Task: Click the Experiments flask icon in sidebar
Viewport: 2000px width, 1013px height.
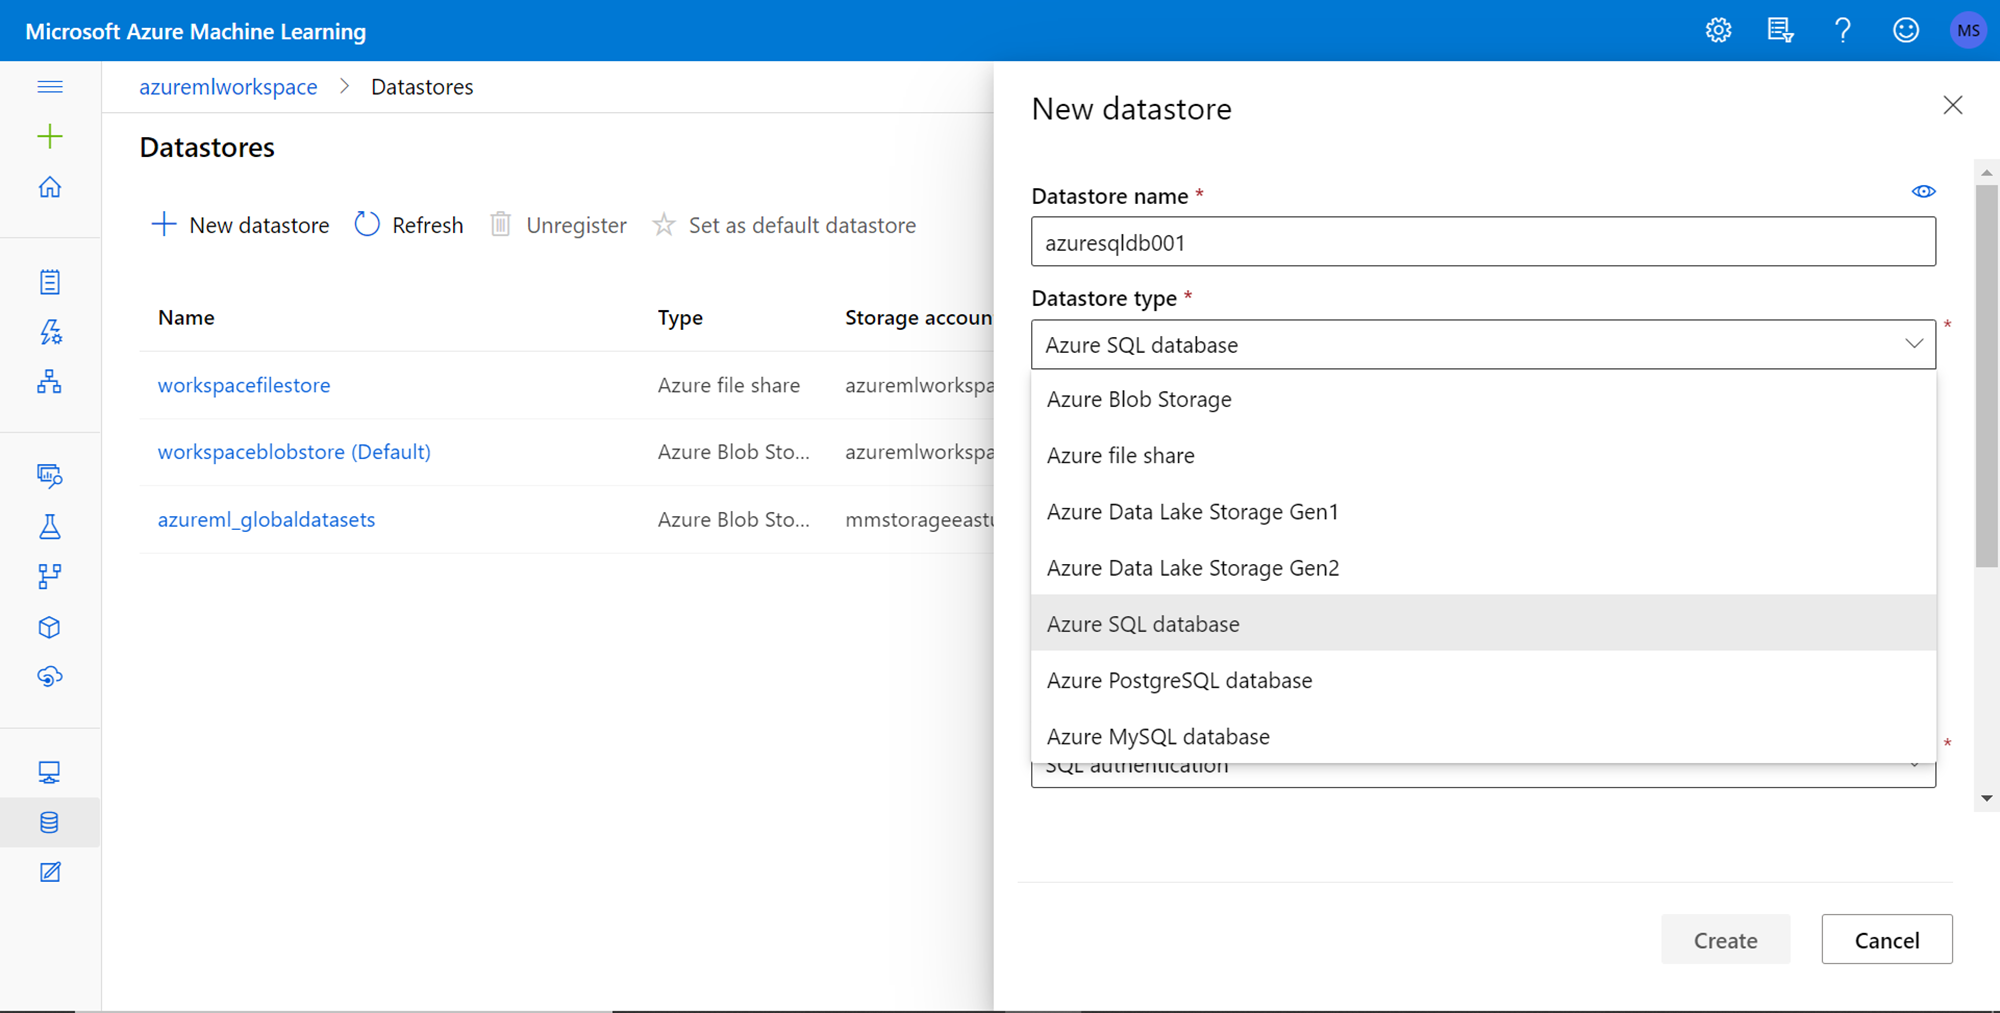Action: tap(50, 527)
